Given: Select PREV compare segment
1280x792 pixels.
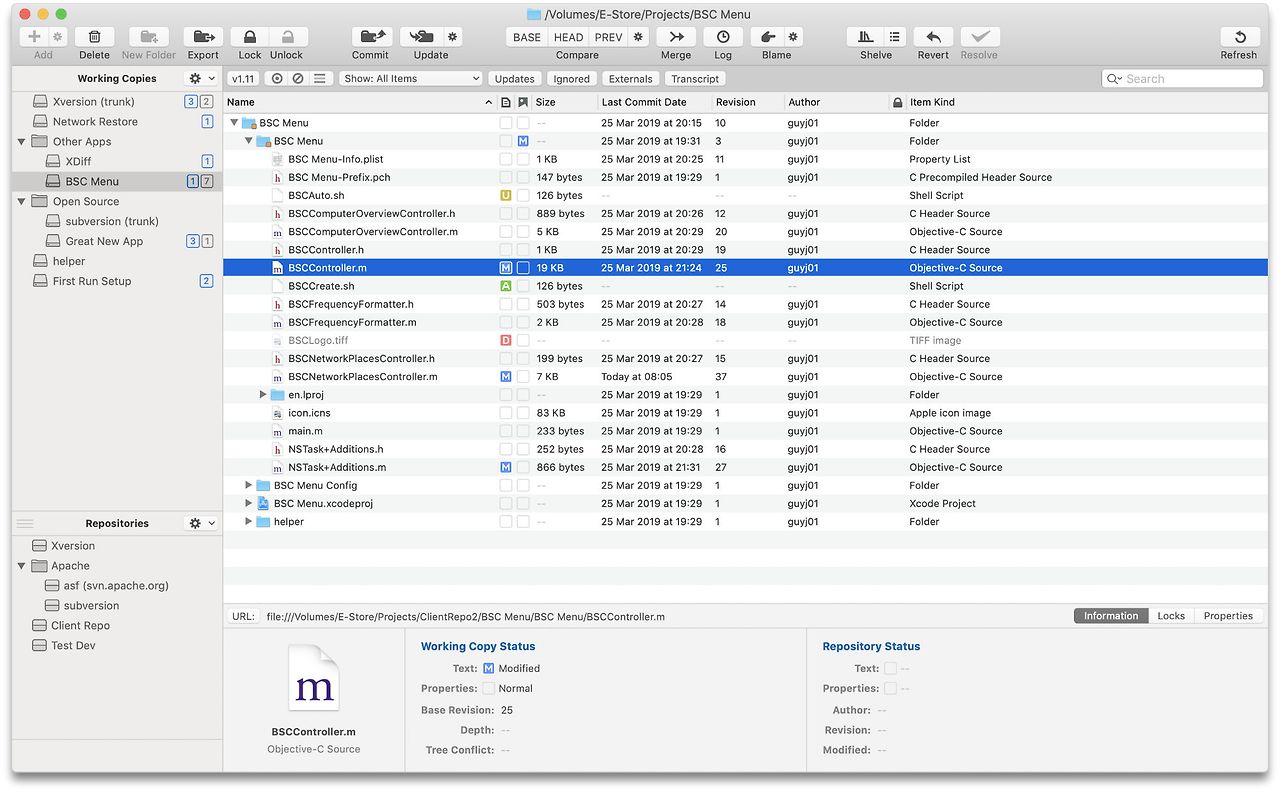Looking at the screenshot, I should click(x=608, y=37).
